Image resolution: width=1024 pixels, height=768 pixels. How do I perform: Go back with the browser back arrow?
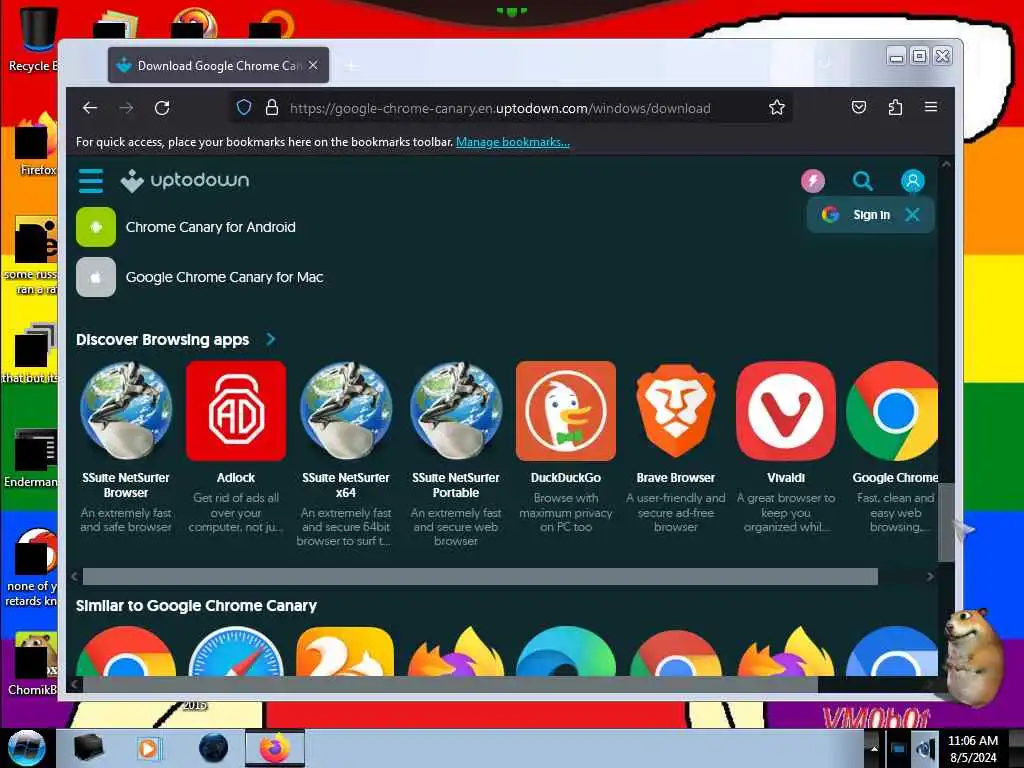tap(90, 108)
